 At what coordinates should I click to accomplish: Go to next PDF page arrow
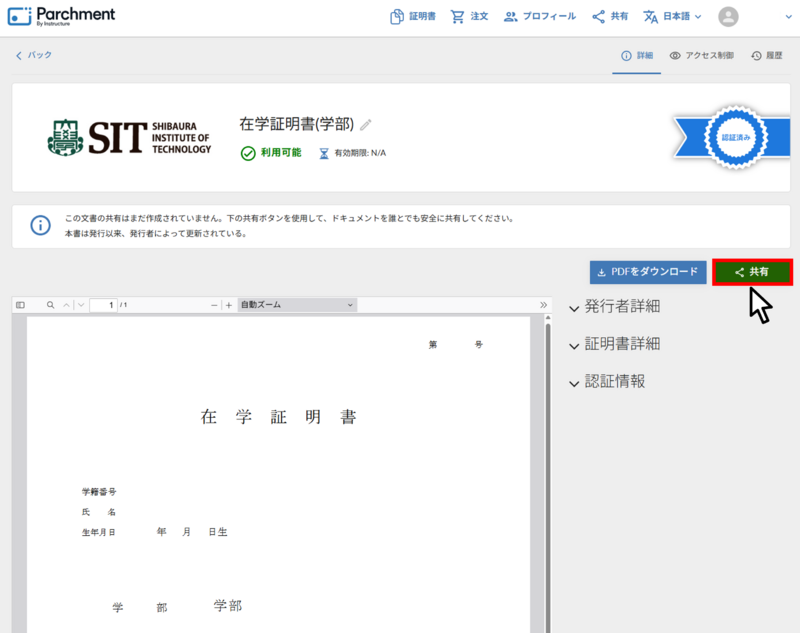(x=81, y=305)
